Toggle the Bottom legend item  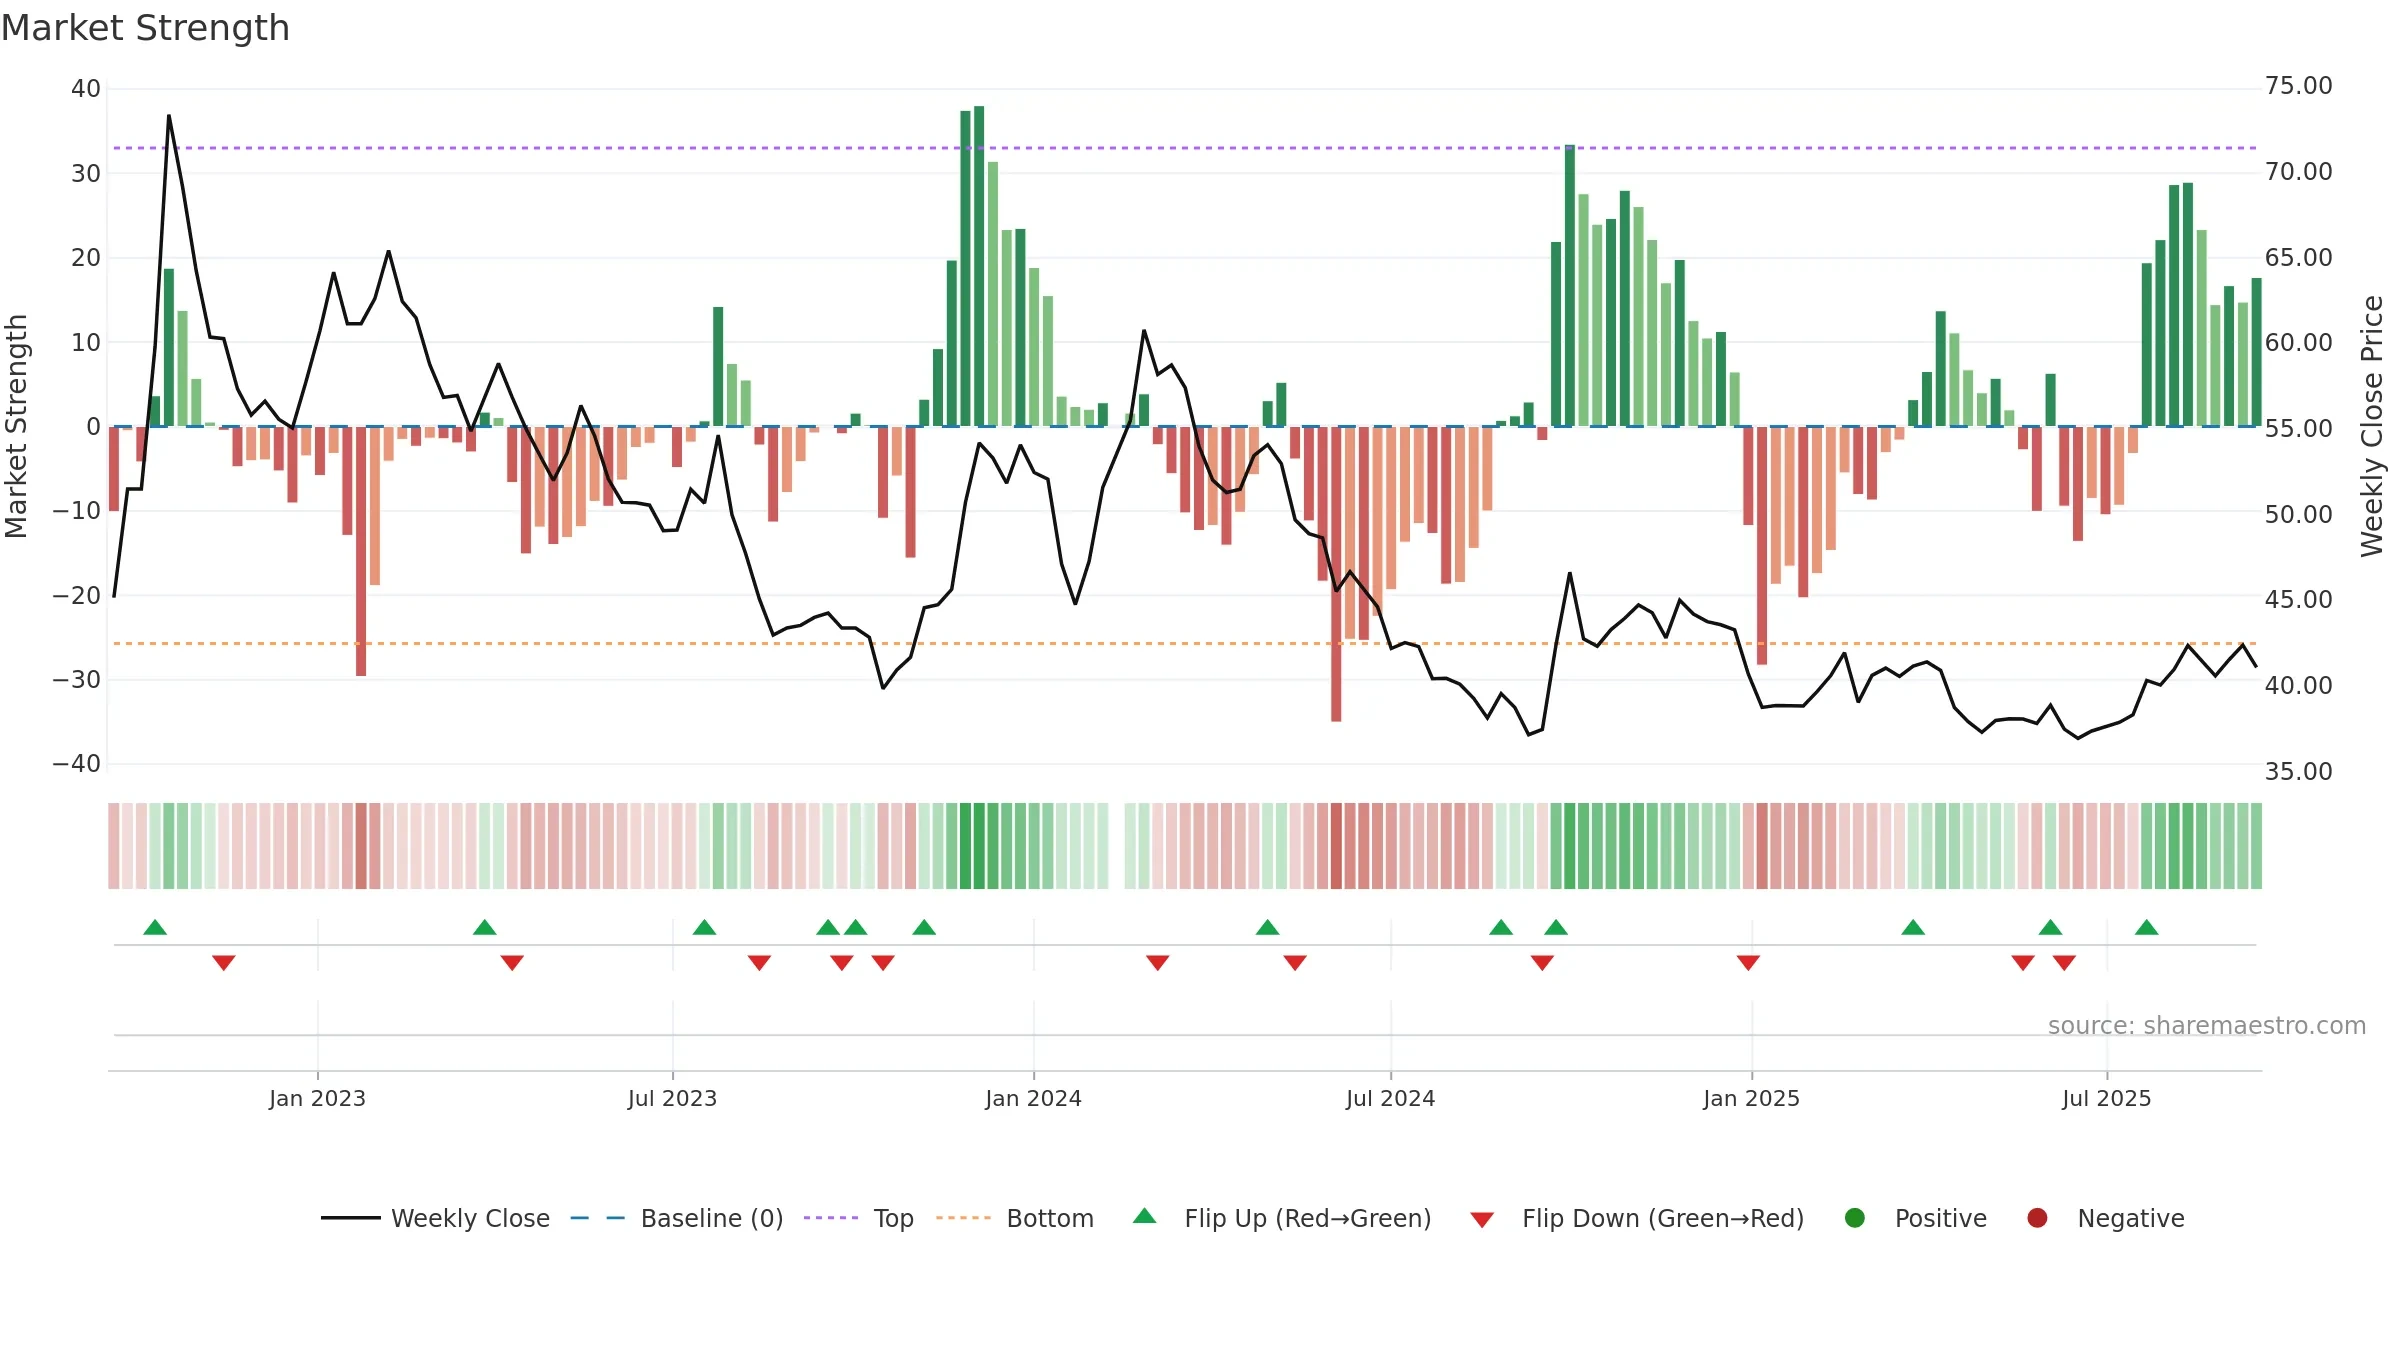pos(1015,1218)
